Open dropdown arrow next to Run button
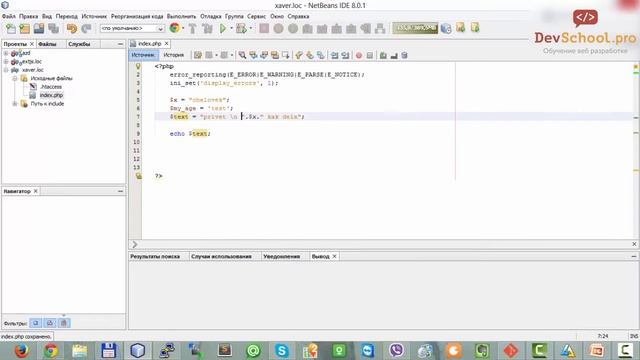Screen dimensions: 640x360 tap(231, 28)
